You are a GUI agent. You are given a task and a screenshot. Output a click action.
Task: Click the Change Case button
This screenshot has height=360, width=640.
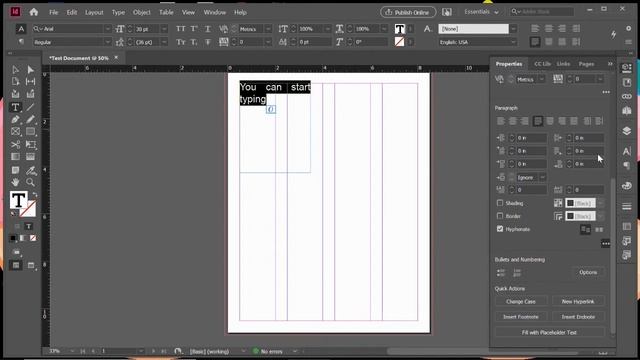pyautogui.click(x=521, y=302)
